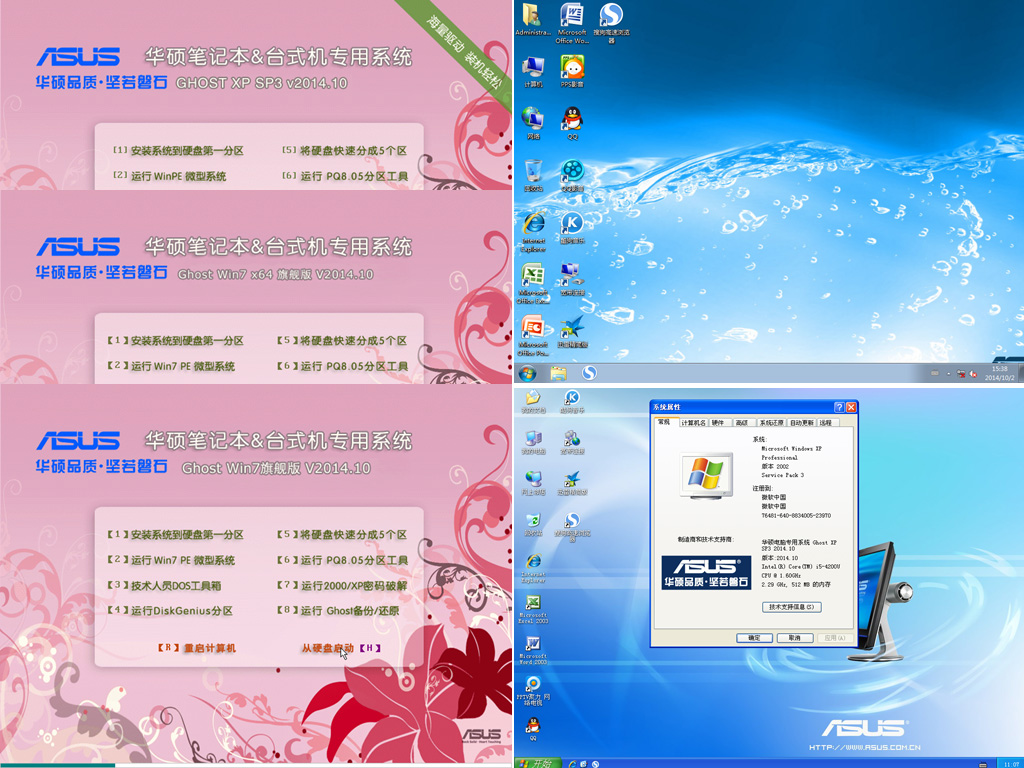The height and width of the screenshot is (768, 1024).
Task: Select 【8】运行 Ghost备份/还原
Action: (x=338, y=611)
